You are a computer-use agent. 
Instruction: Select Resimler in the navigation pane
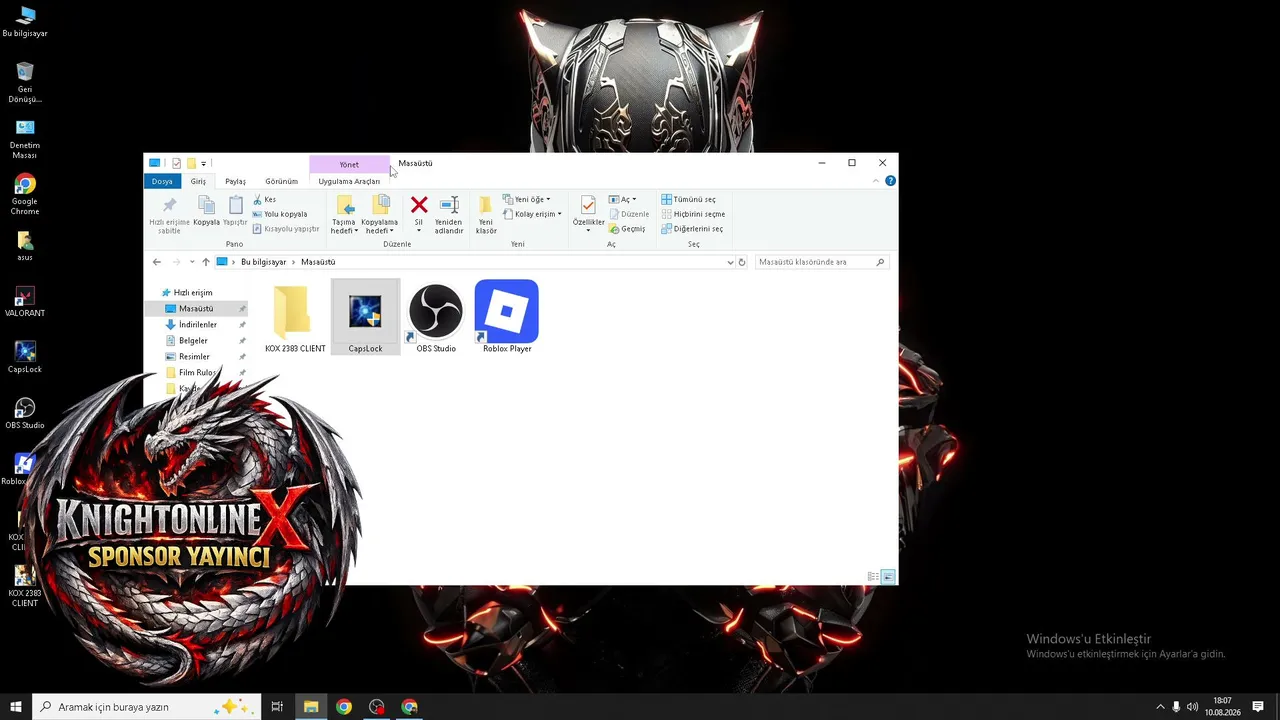click(194, 357)
